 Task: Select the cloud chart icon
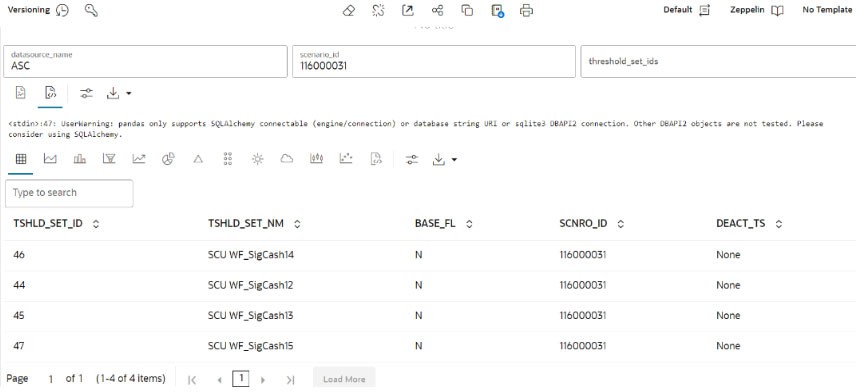(x=287, y=159)
